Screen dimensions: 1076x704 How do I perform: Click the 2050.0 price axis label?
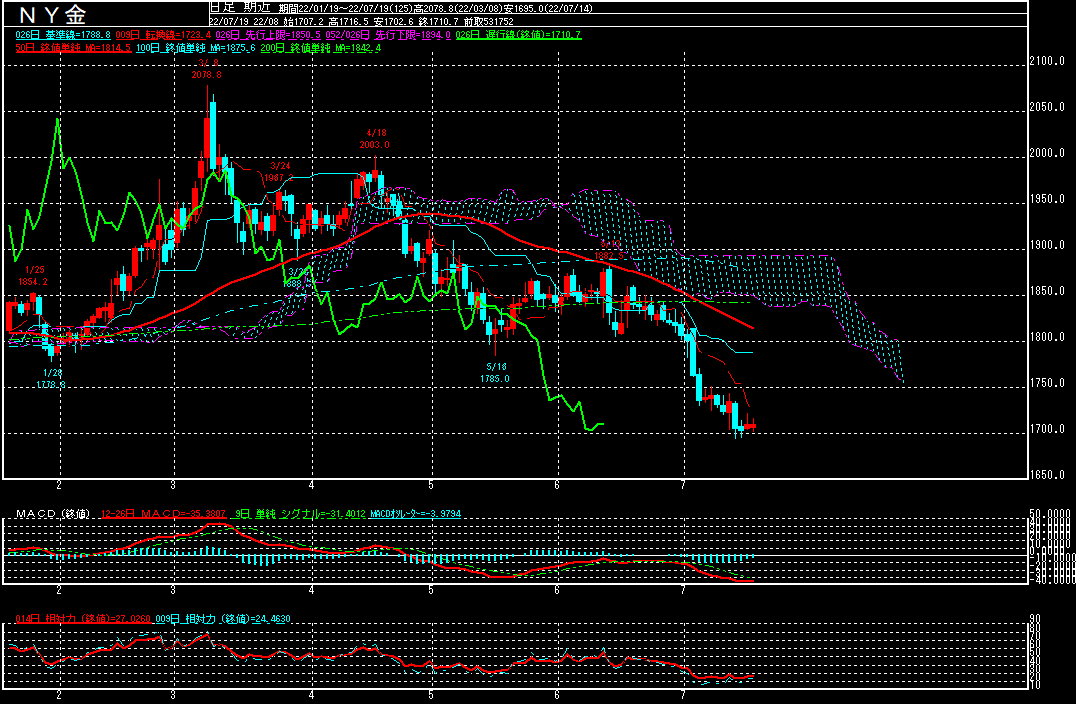[1047, 107]
